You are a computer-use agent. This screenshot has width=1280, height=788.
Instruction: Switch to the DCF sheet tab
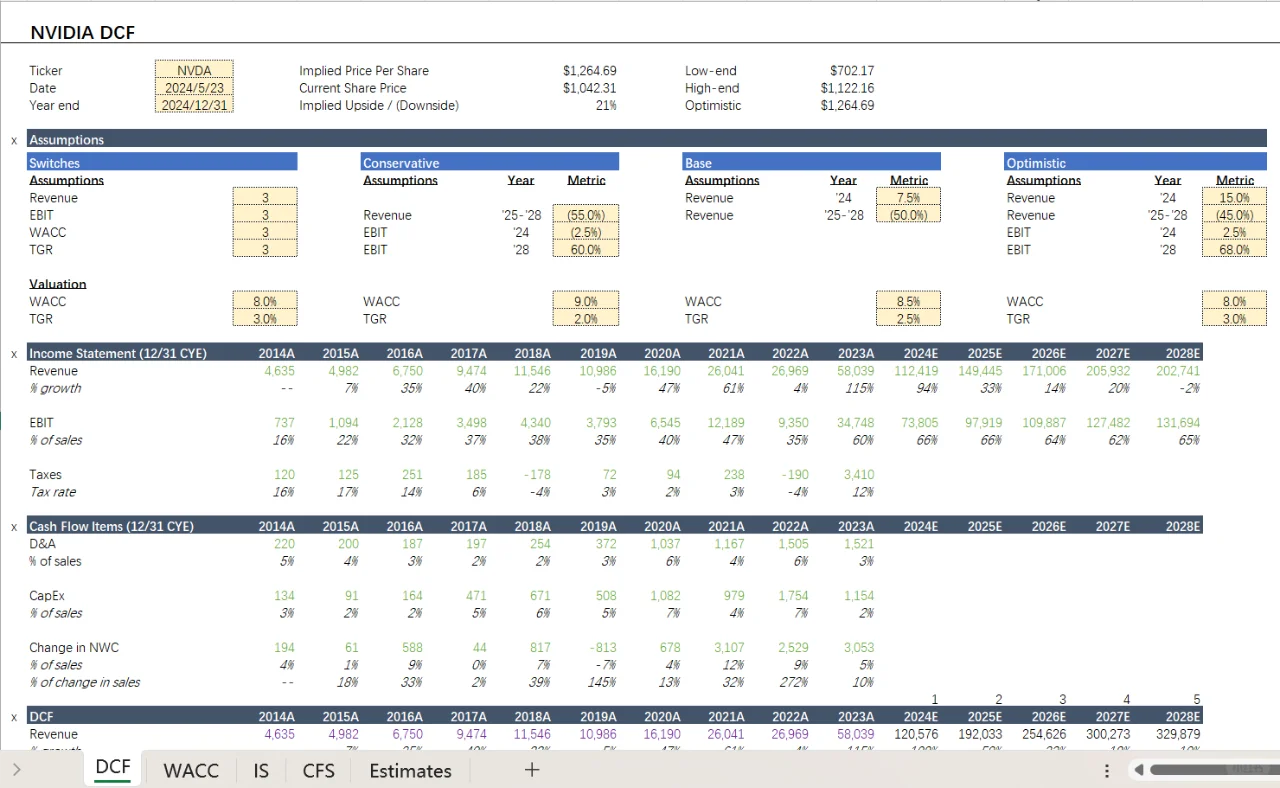[x=113, y=769]
